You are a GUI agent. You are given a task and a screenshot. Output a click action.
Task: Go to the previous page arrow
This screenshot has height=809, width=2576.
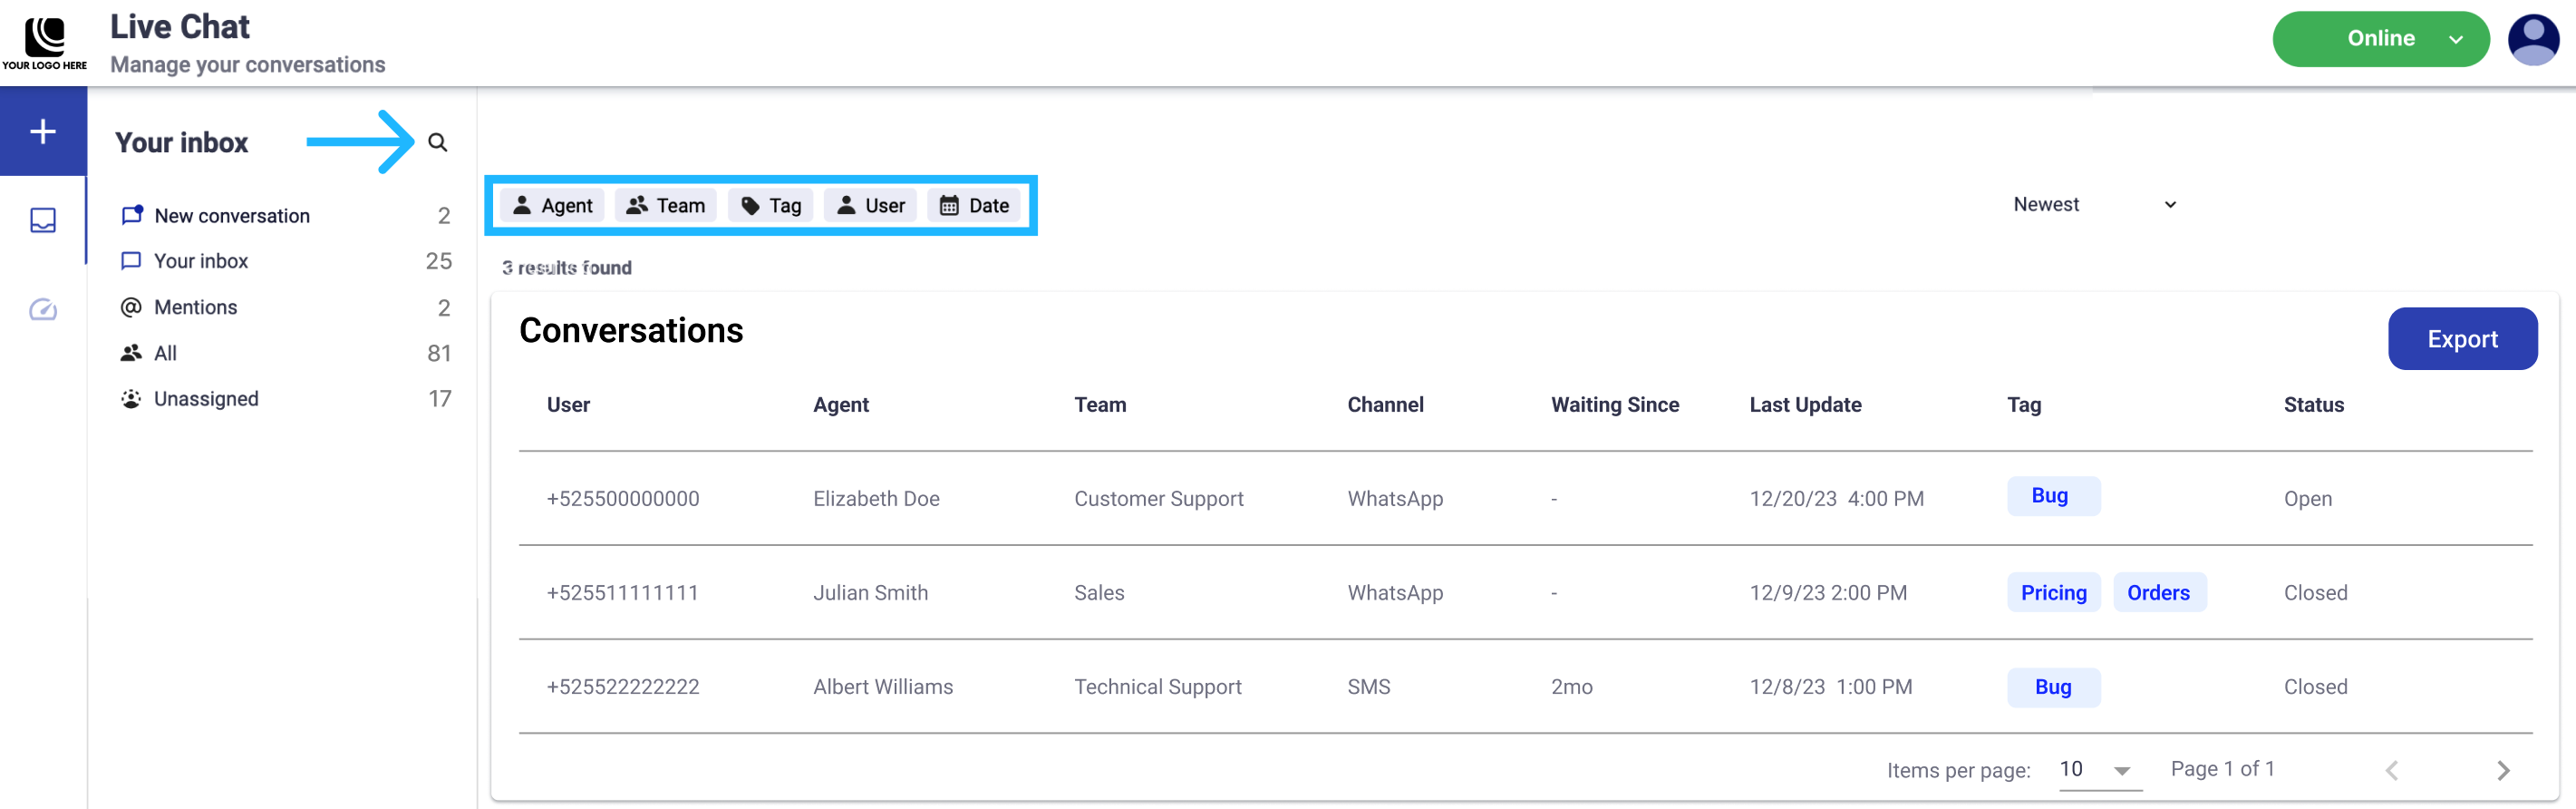tap(2391, 770)
